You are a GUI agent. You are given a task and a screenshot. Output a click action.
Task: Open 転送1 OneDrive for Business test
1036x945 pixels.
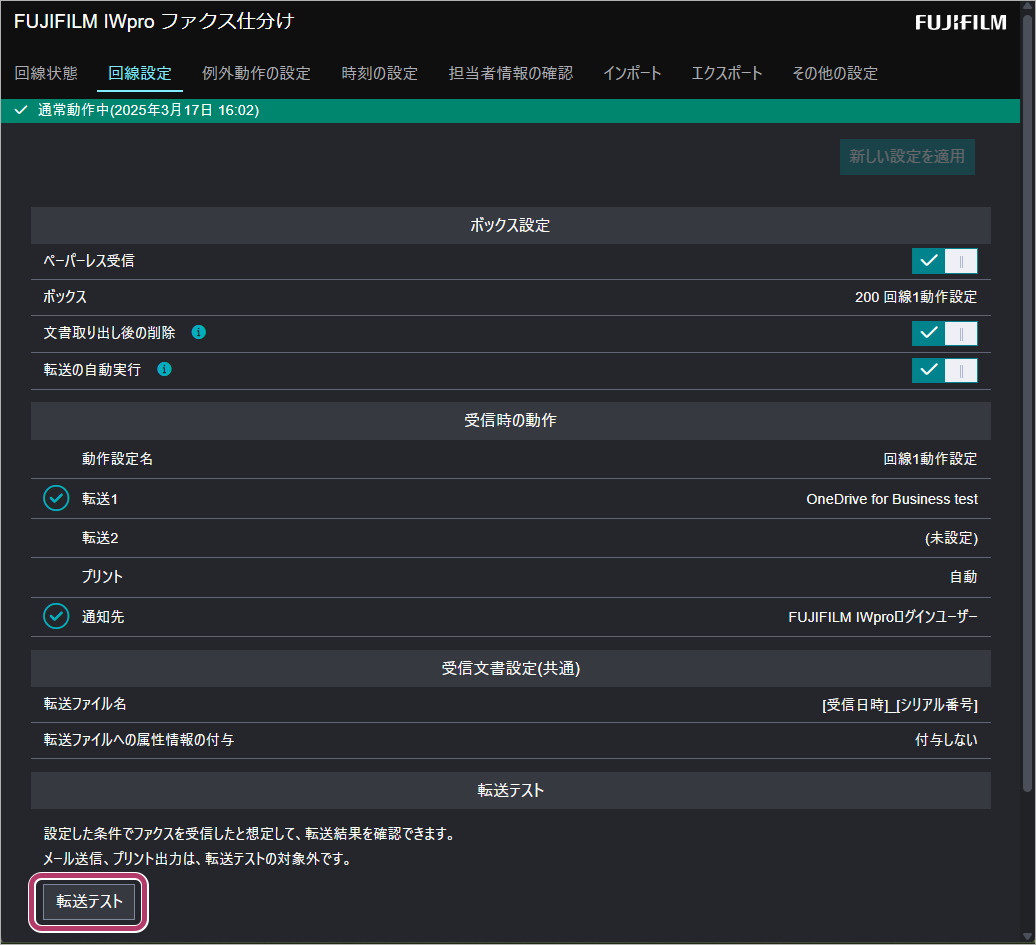pos(511,499)
